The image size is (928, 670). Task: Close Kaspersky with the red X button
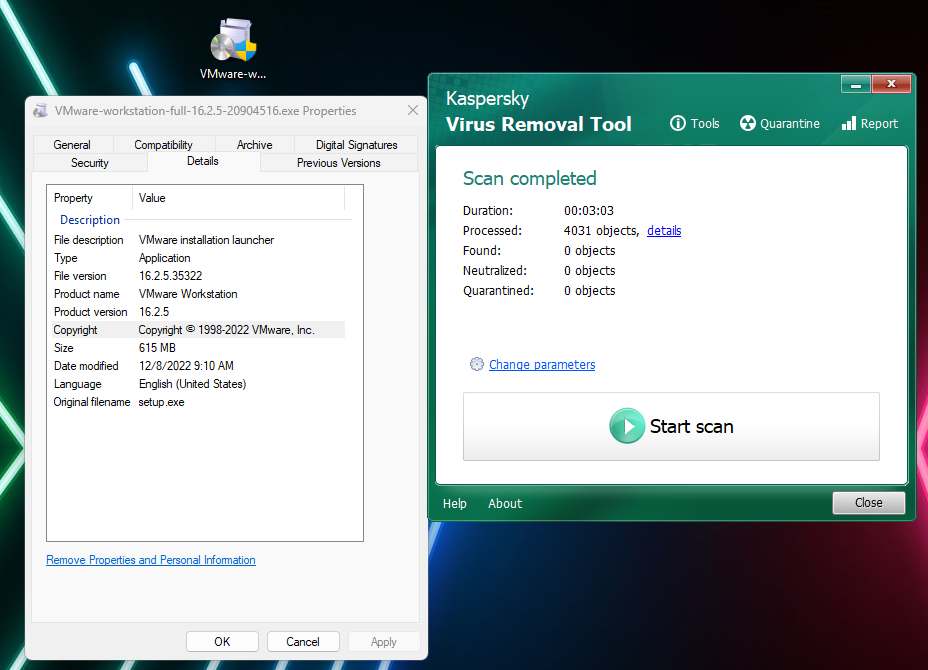coord(891,85)
